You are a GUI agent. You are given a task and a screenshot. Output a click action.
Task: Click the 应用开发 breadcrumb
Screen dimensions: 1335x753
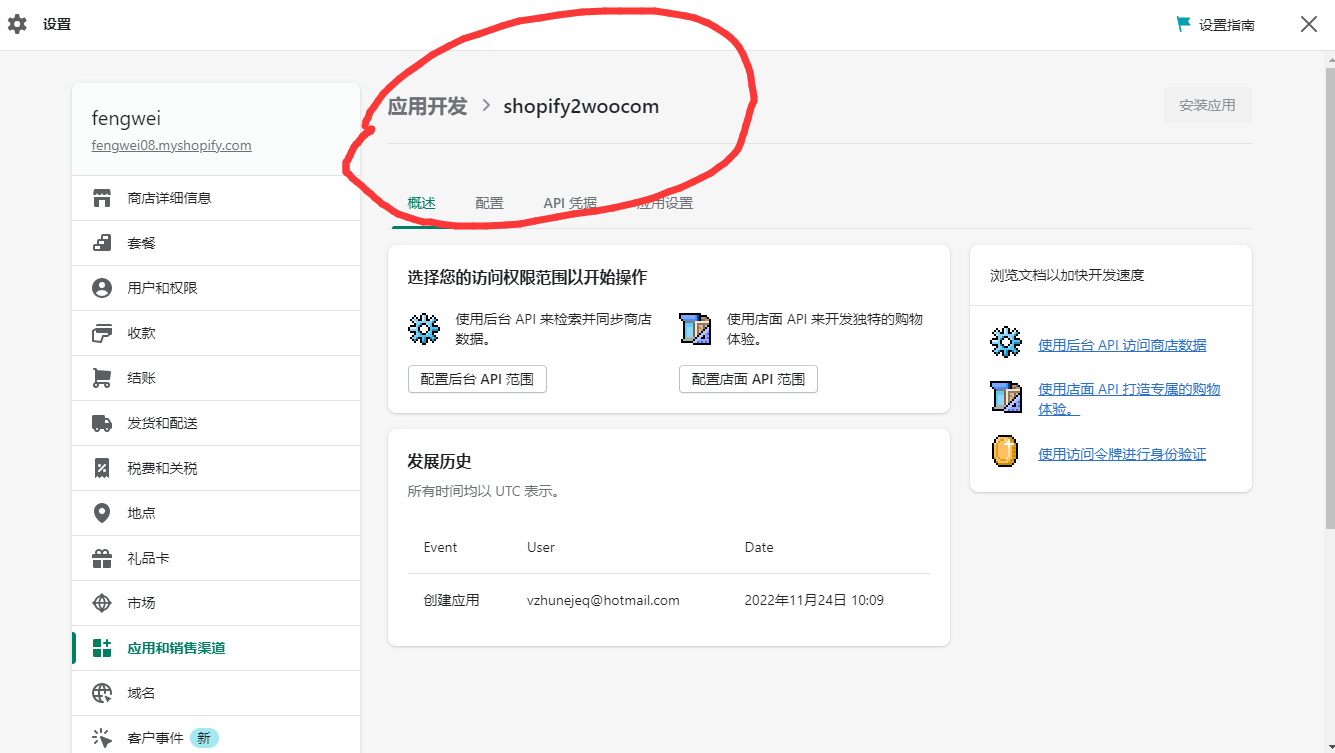tap(427, 106)
